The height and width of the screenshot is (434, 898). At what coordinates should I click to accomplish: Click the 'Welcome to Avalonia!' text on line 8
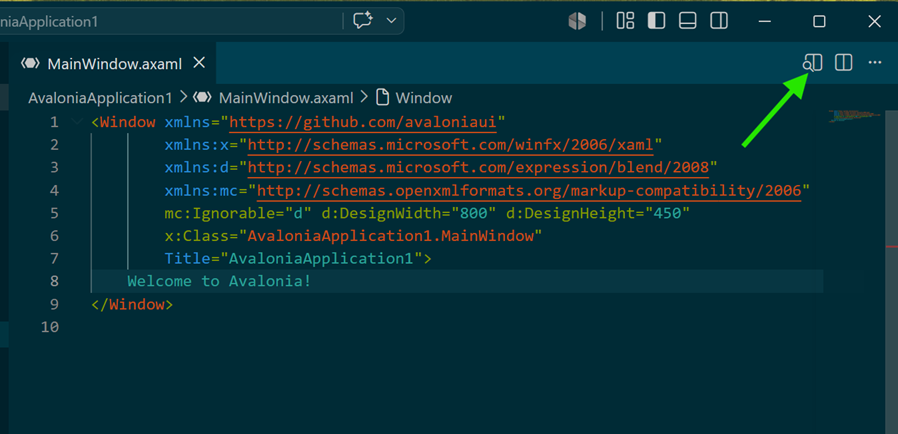click(x=219, y=281)
